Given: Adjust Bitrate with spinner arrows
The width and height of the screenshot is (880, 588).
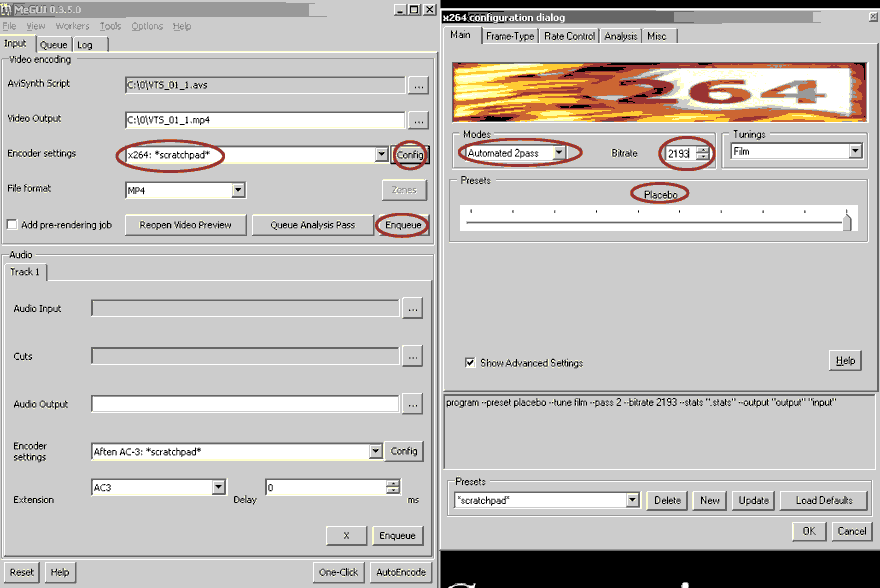Looking at the screenshot, I should 702,153.
